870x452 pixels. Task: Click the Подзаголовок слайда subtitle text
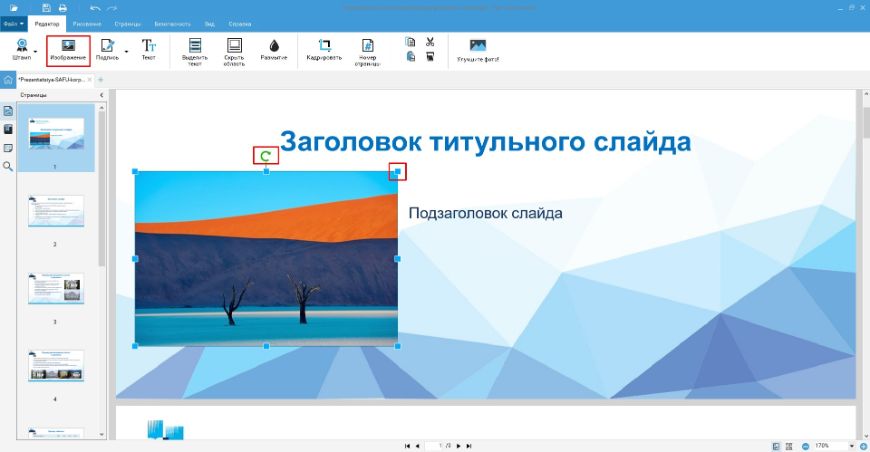point(485,214)
